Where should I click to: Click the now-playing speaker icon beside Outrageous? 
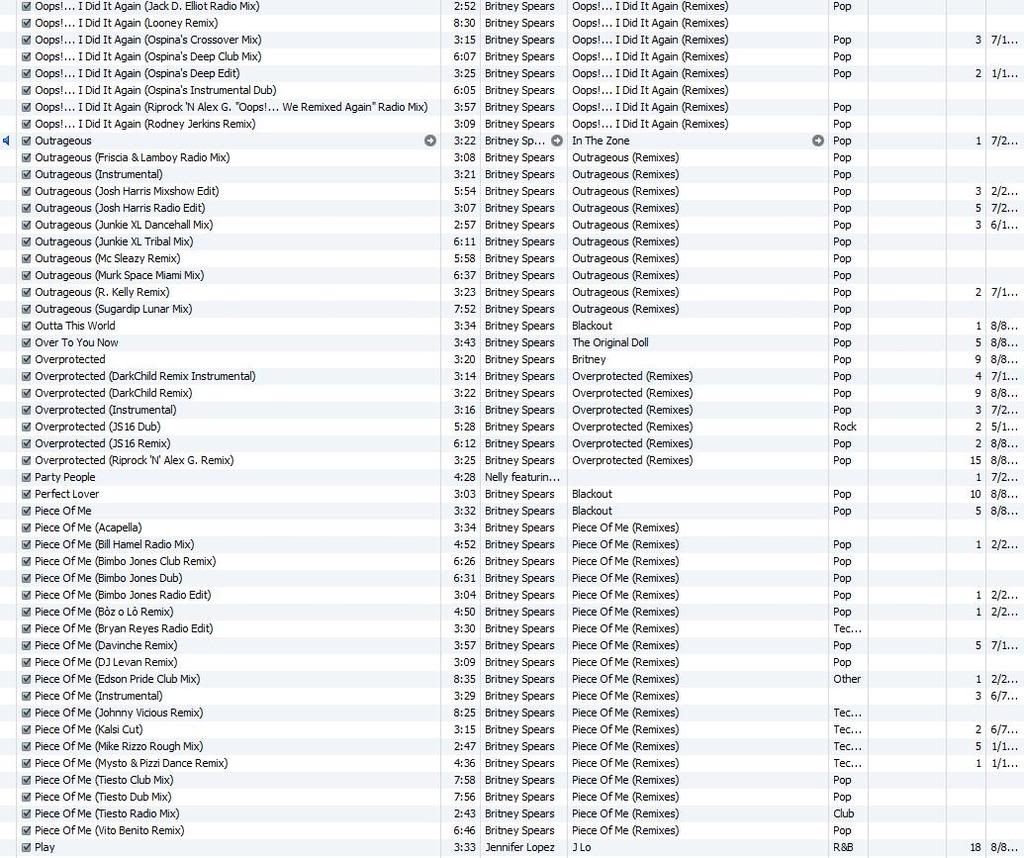[x=6, y=141]
